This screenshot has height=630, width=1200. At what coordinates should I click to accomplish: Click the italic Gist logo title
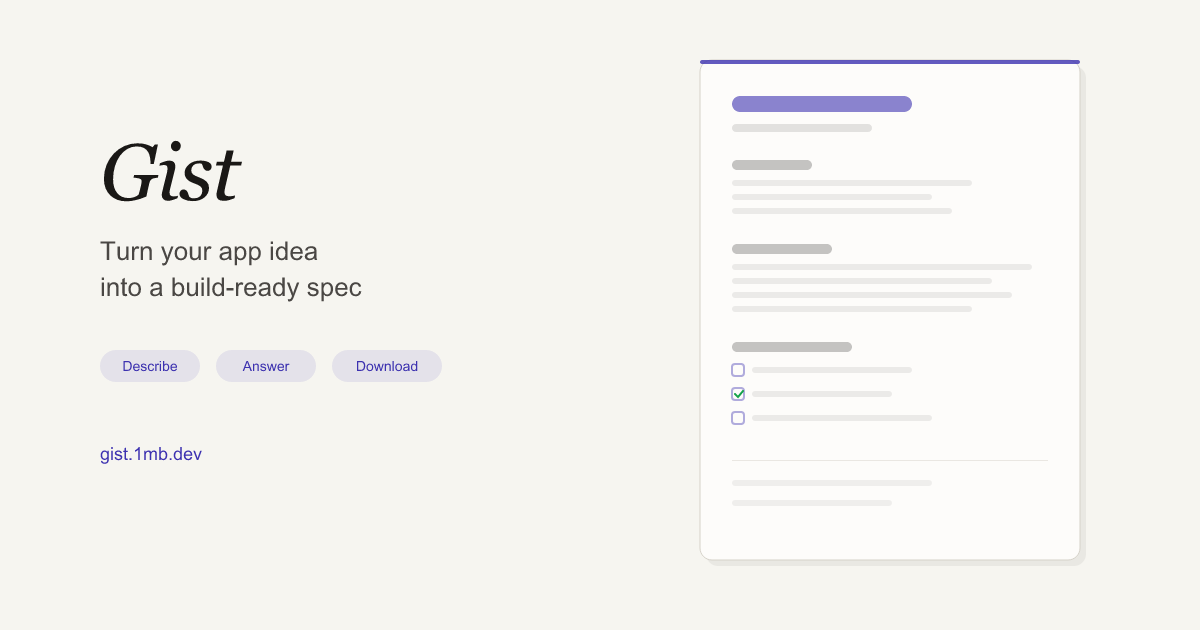[170, 174]
